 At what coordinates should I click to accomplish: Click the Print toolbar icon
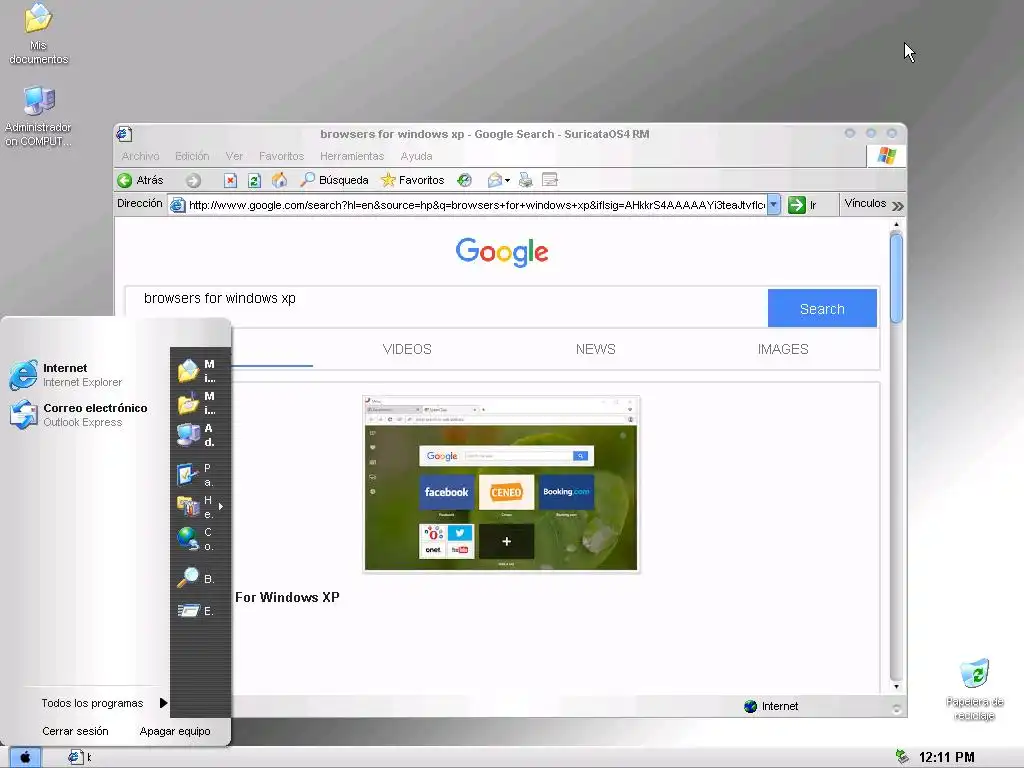click(x=526, y=180)
